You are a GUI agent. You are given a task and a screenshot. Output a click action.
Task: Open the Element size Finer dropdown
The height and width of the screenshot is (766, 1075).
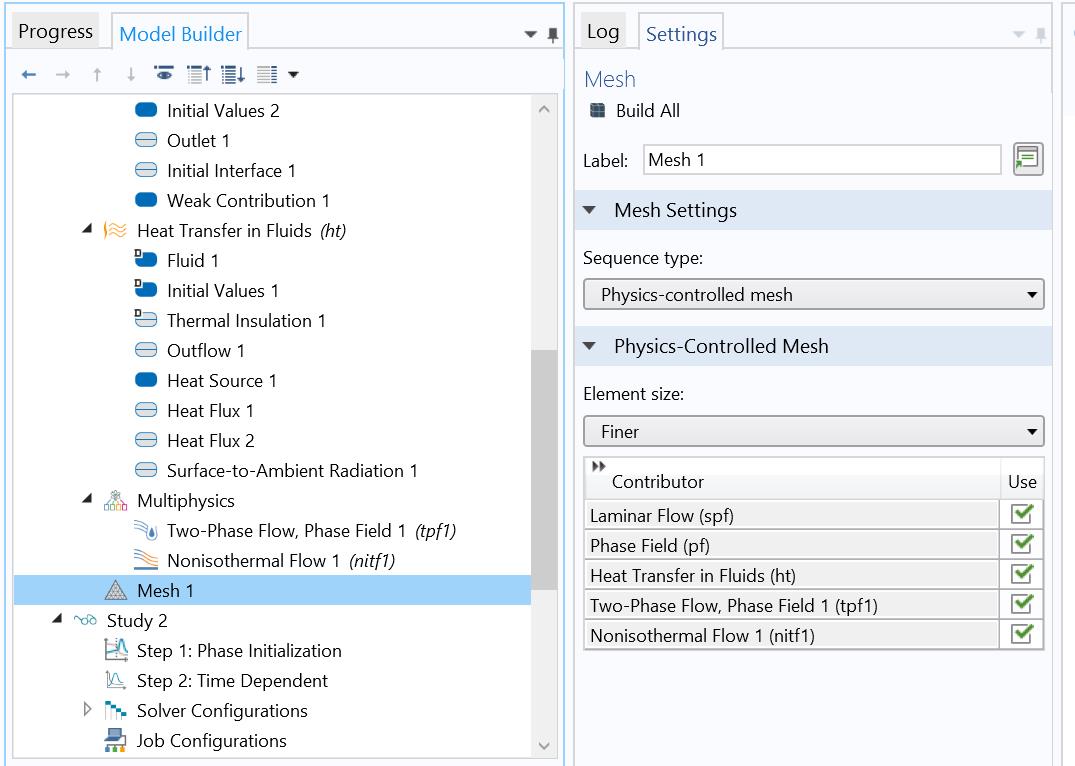pos(813,432)
